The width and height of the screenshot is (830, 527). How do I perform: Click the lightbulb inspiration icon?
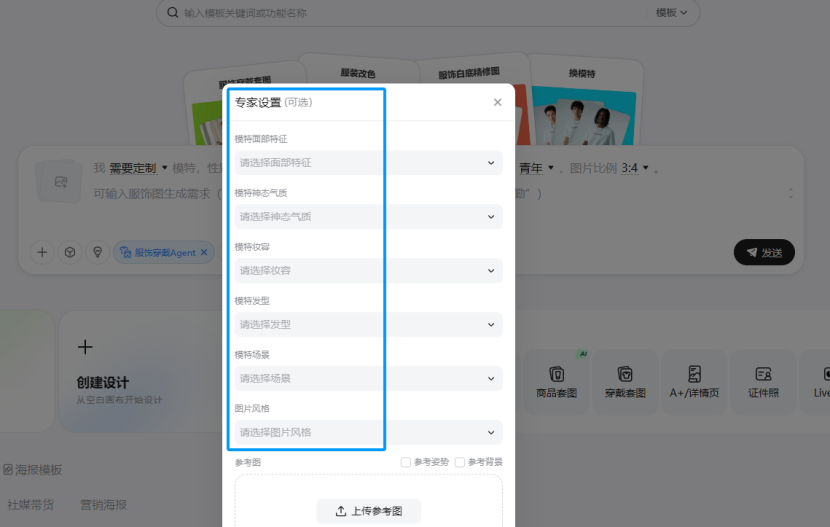97,253
